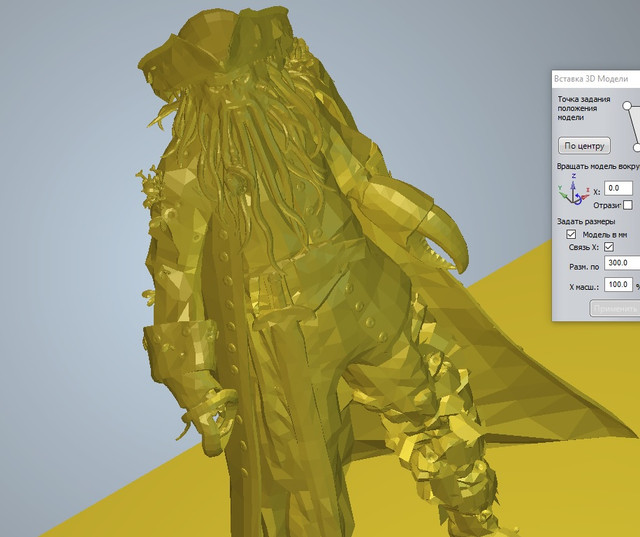Click the XYZ rotation axes icon
The image size is (640, 537).
coord(573,190)
